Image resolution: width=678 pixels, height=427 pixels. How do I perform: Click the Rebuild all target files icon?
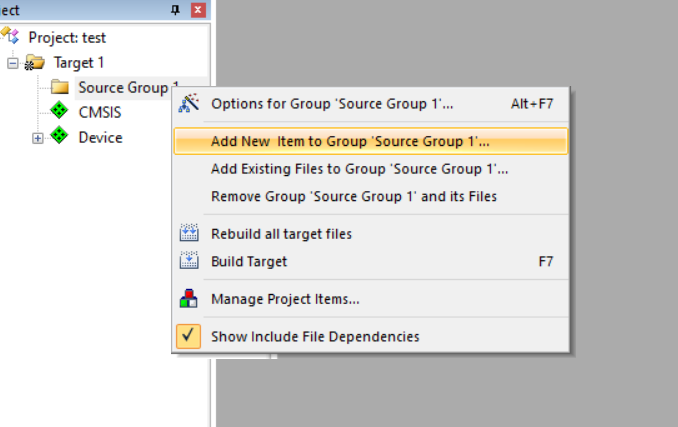189,233
